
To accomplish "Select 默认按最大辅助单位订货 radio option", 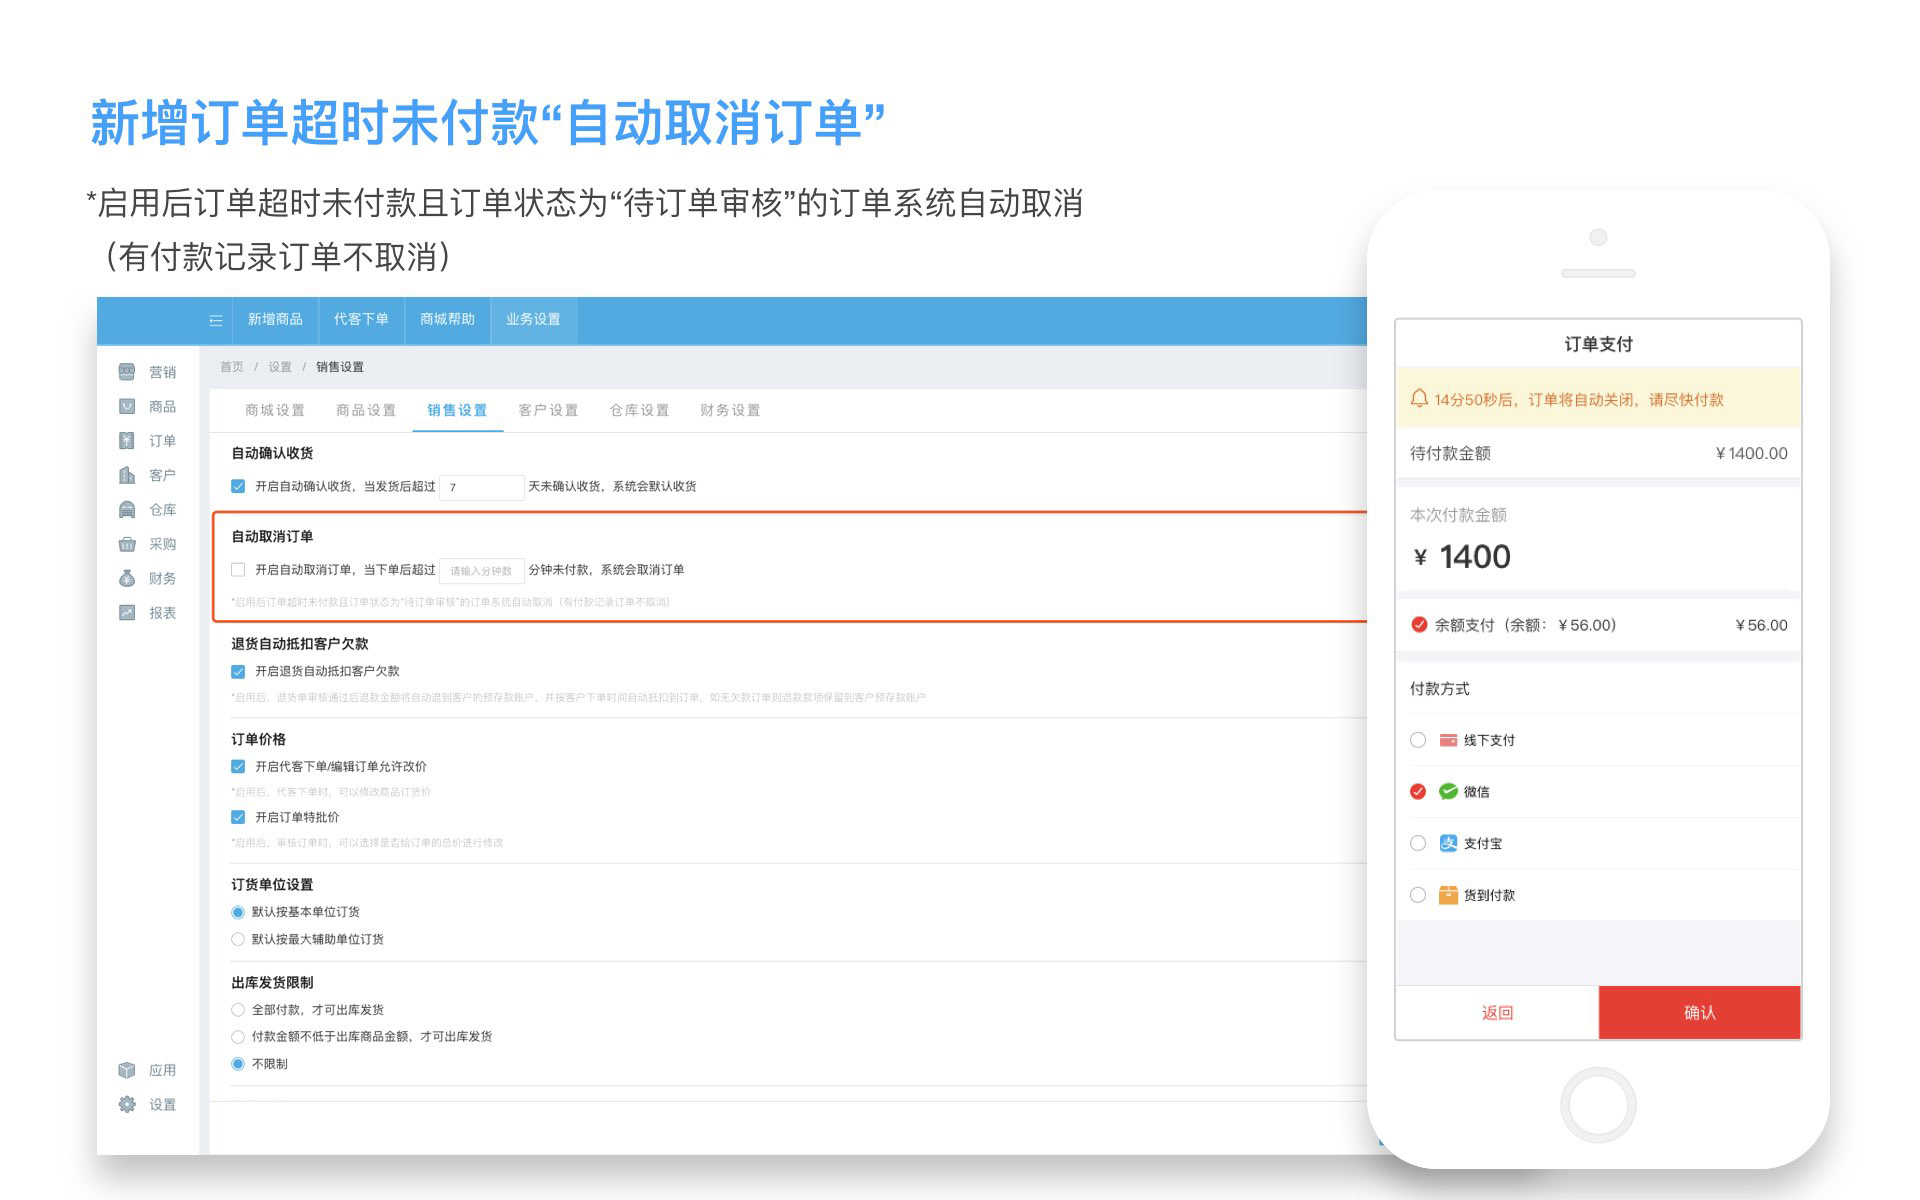I will point(238,939).
